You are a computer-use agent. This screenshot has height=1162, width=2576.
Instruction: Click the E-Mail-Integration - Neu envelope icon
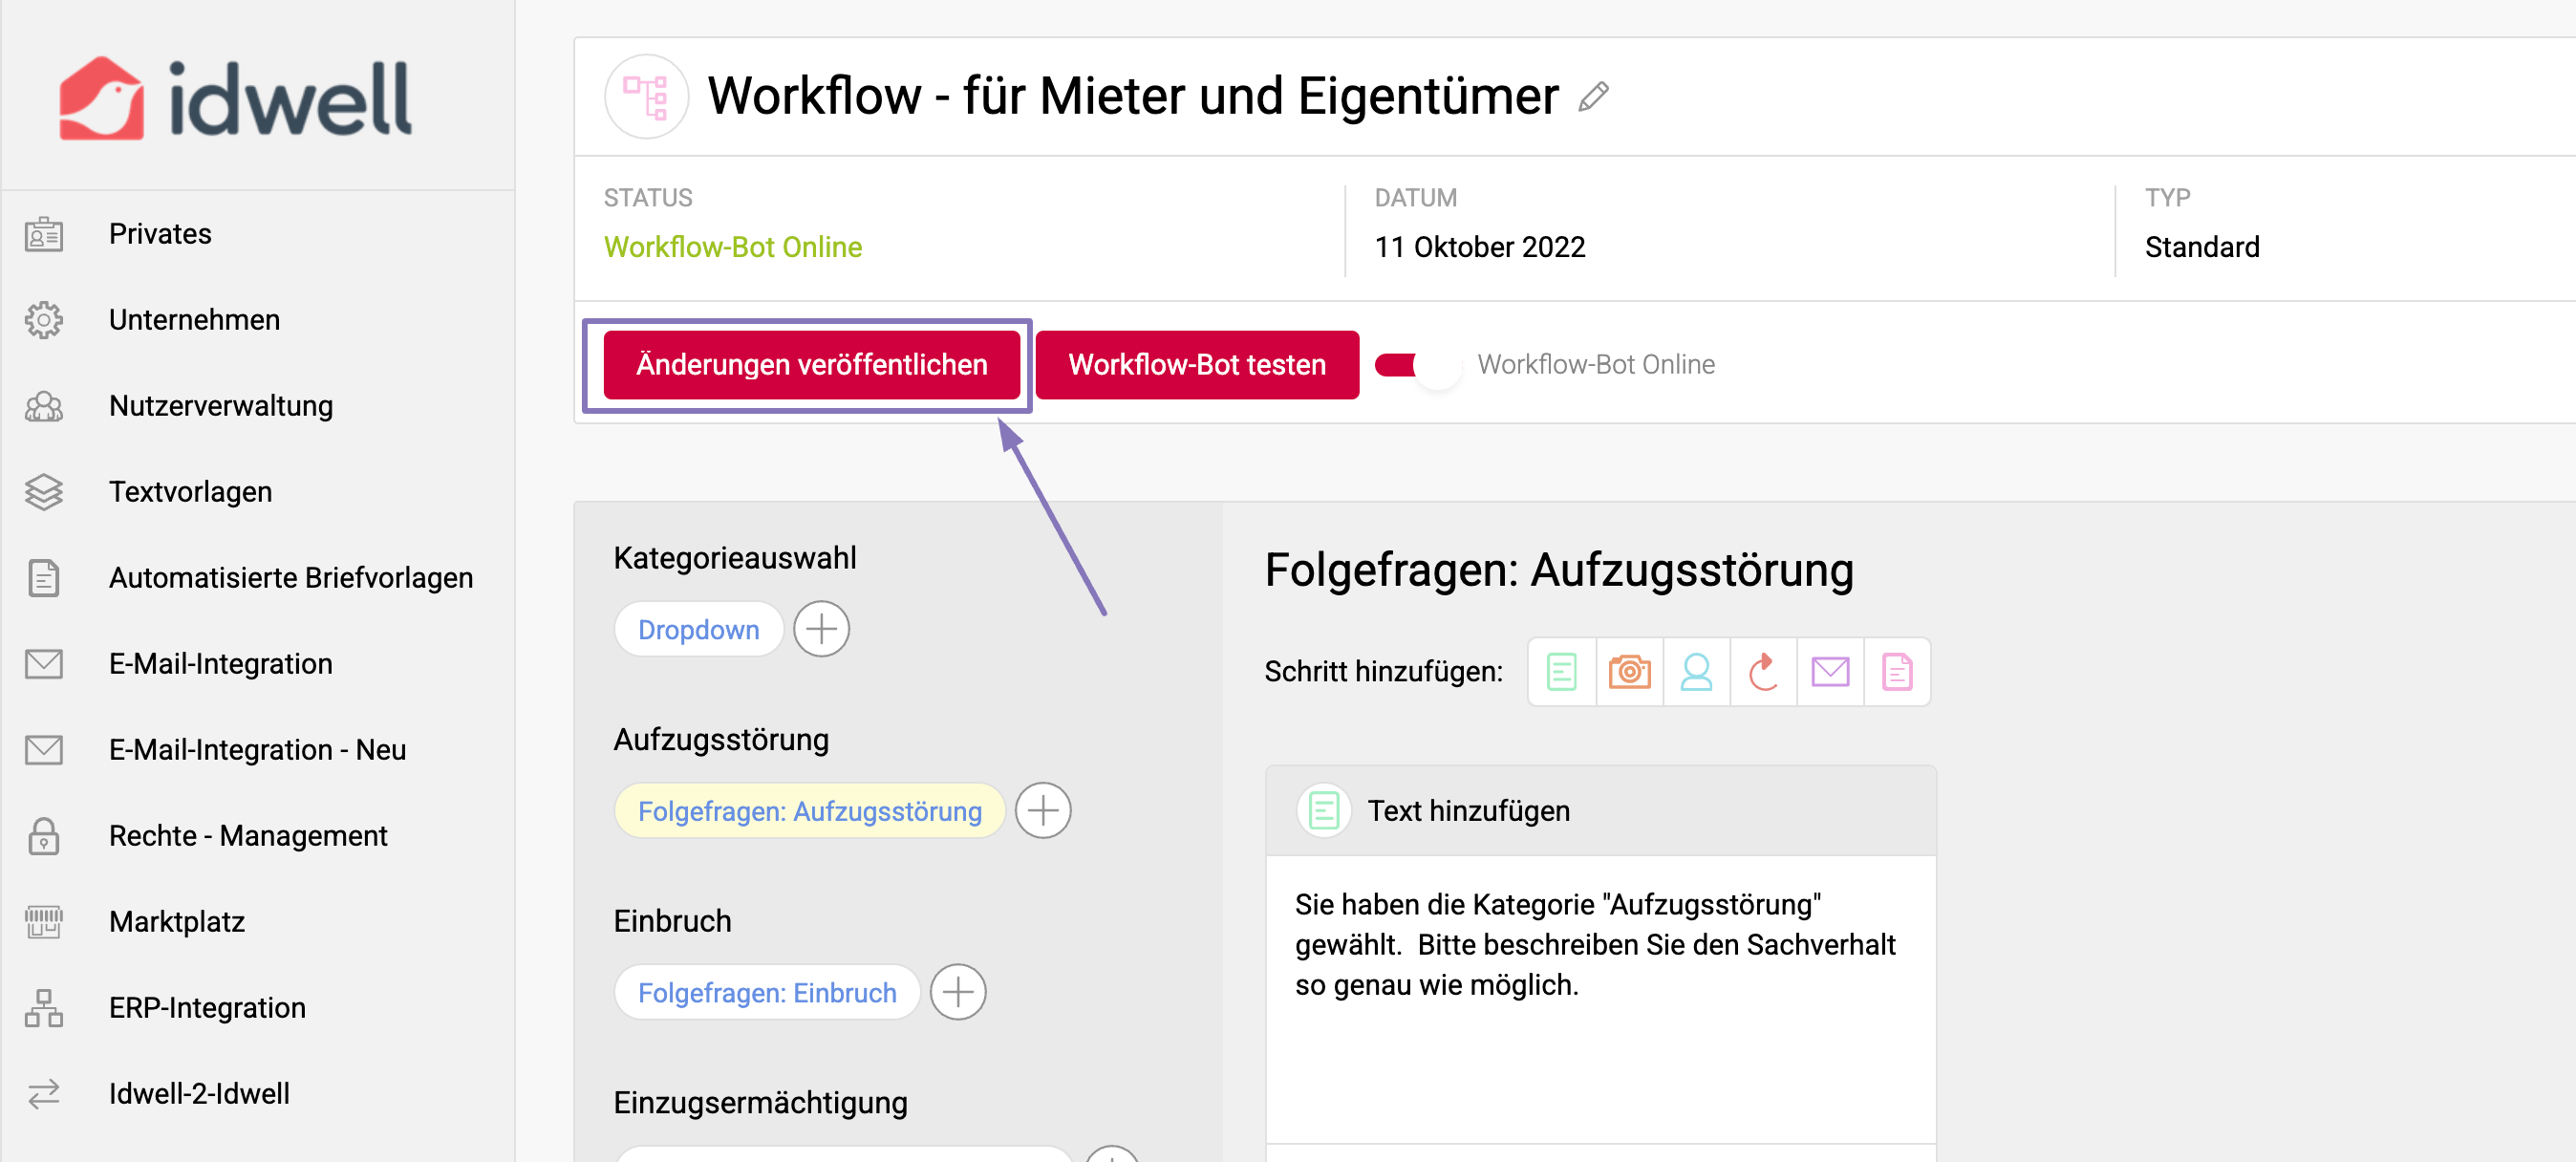coord(44,750)
